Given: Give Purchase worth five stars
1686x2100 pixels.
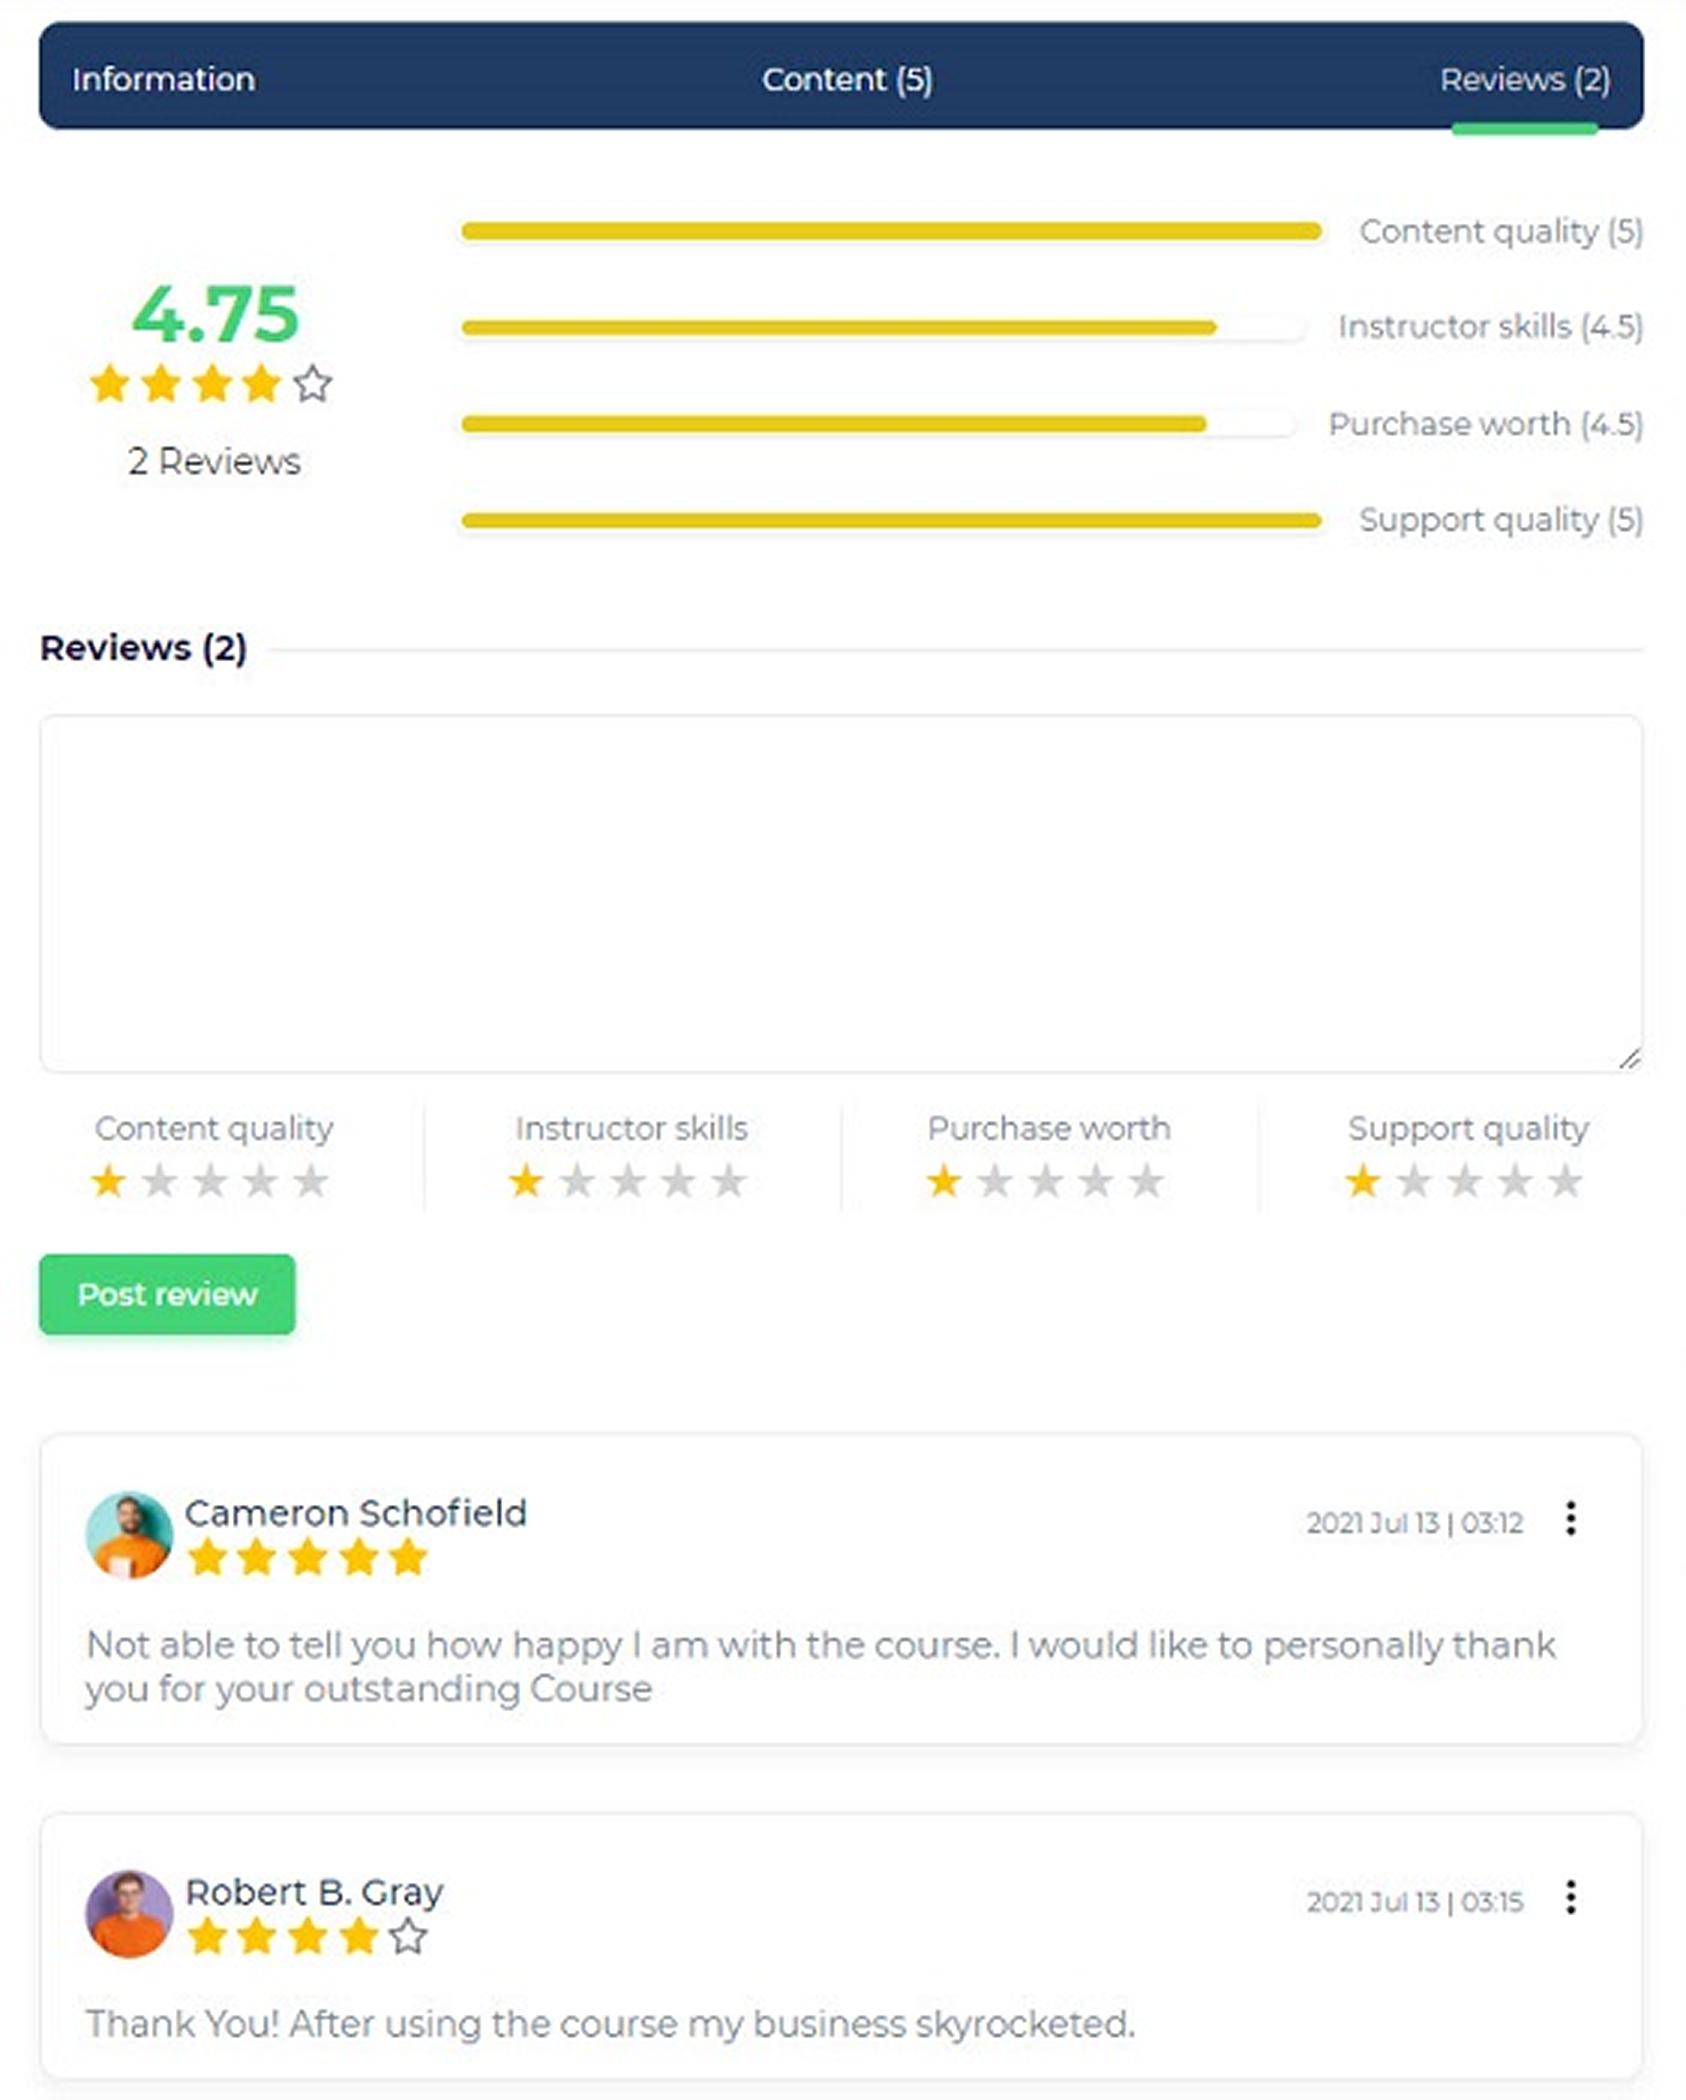Looking at the screenshot, I should (1146, 1182).
